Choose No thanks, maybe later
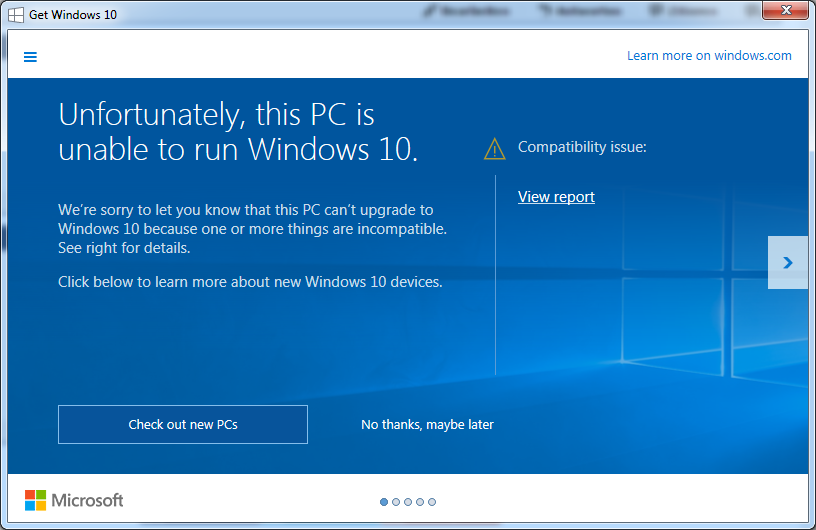 click(427, 424)
